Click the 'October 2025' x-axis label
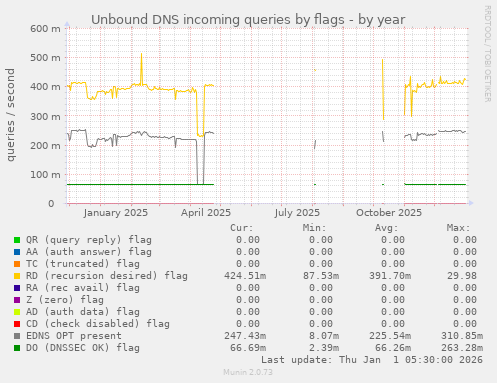Screen dimensions: 497x383 (x=389, y=213)
